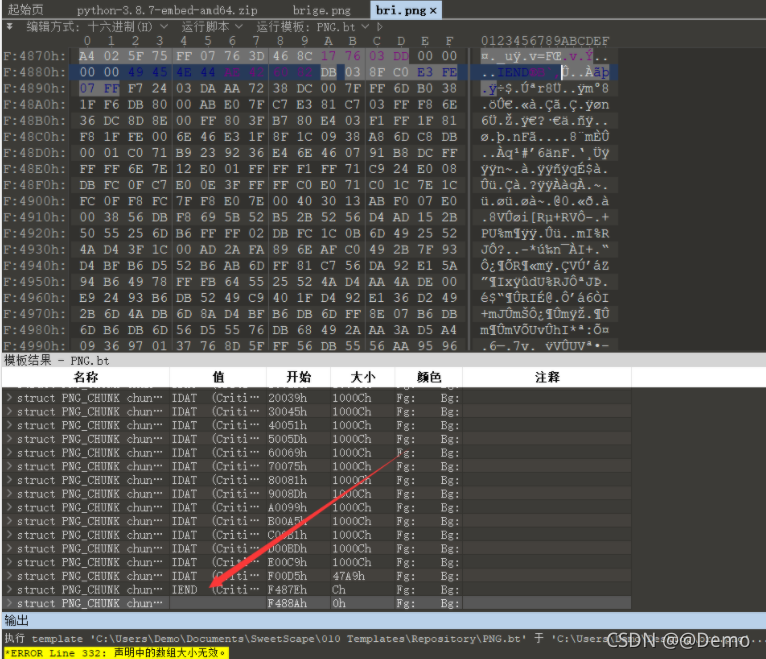Expand the last chunk at F488Ah
766x659 pixels.
point(10,603)
